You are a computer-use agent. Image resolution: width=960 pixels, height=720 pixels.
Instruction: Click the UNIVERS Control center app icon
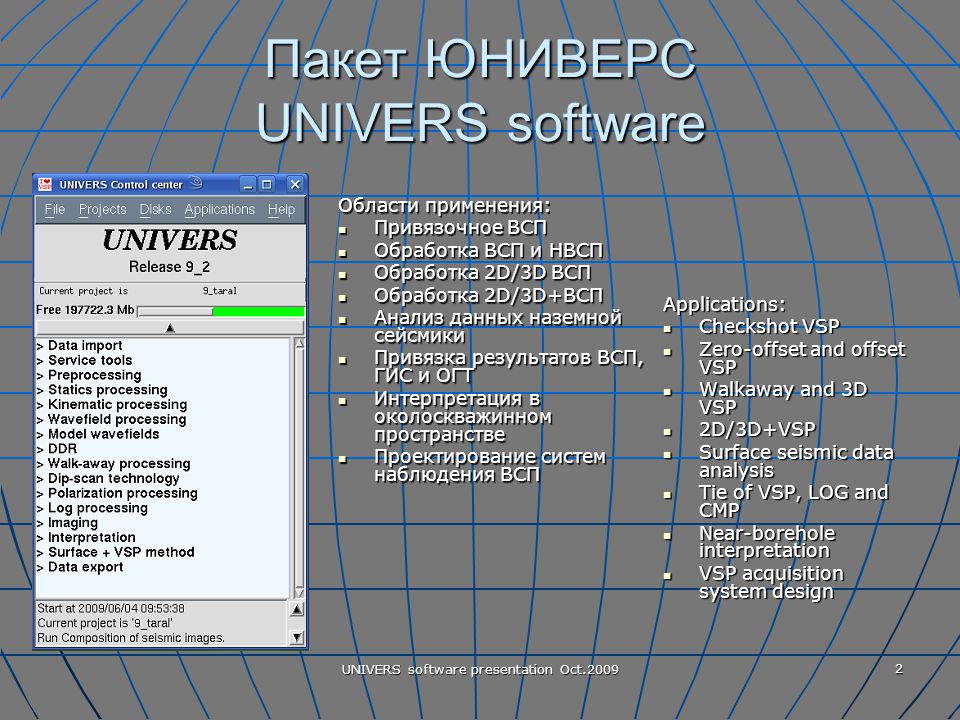click(x=45, y=184)
